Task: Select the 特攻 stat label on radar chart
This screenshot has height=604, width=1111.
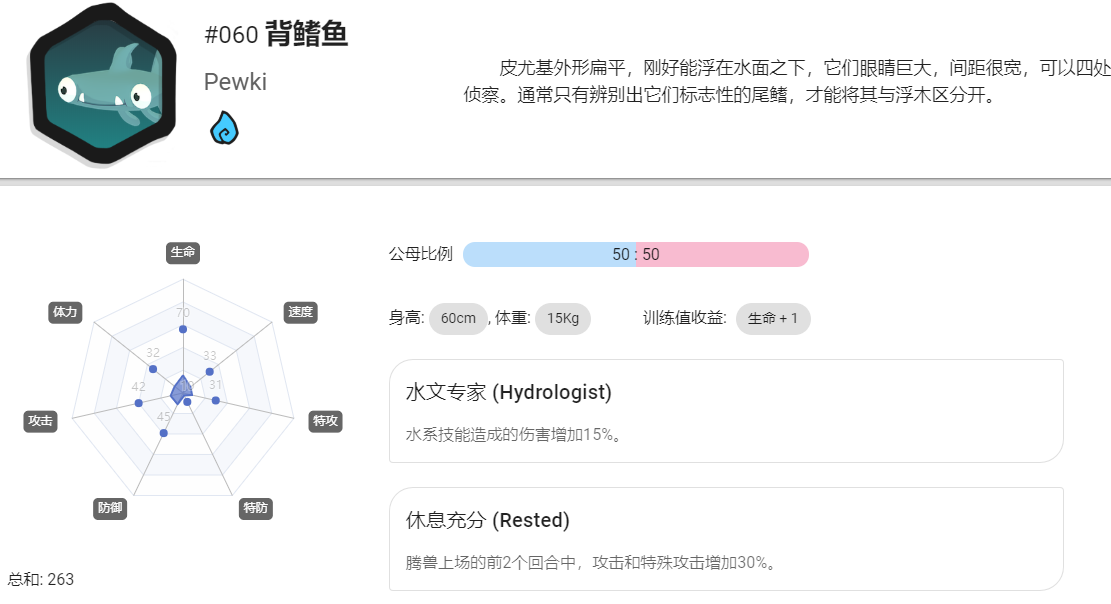Action: click(x=326, y=421)
